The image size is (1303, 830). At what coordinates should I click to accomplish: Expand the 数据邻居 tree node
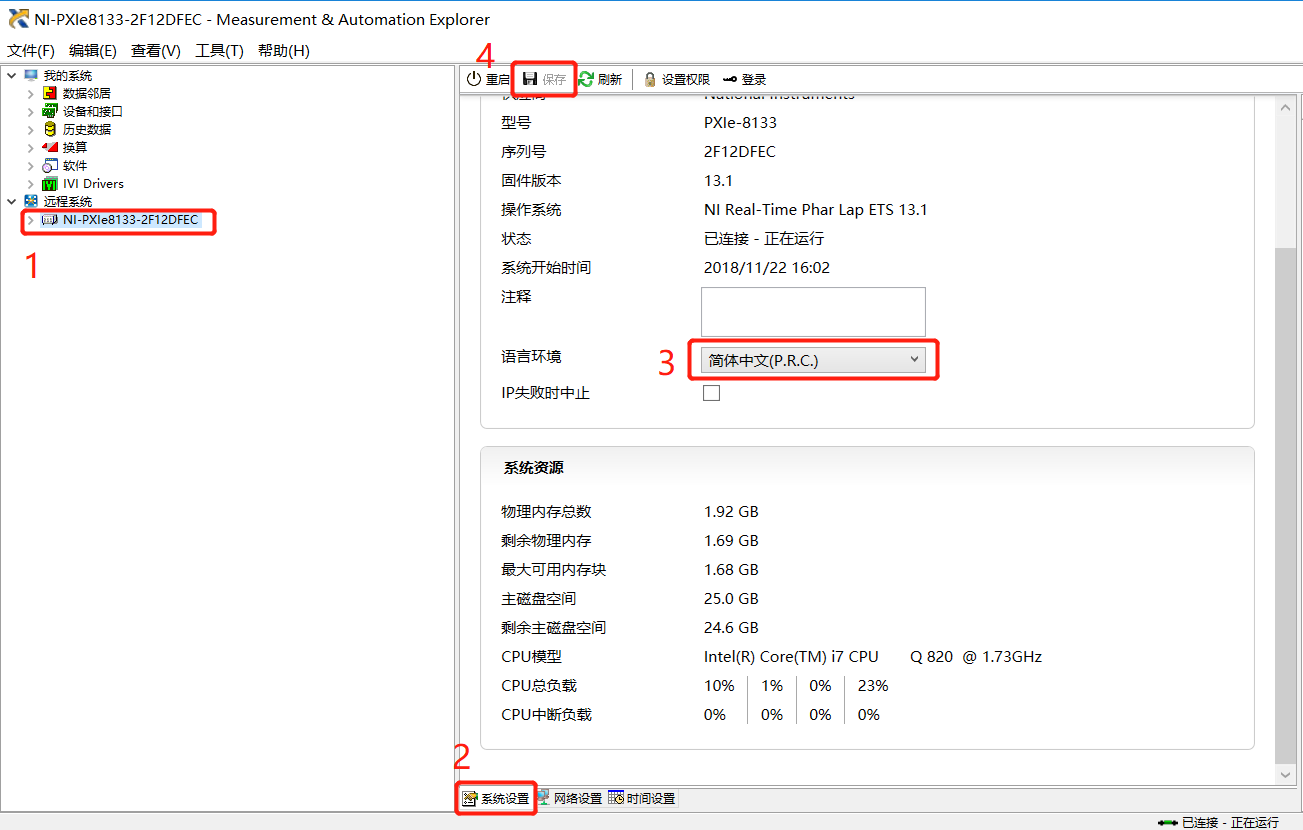click(x=30, y=94)
